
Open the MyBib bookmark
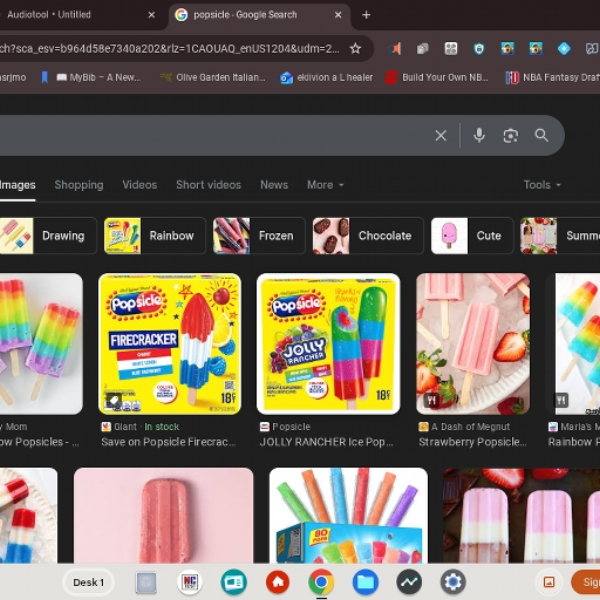click(98, 77)
